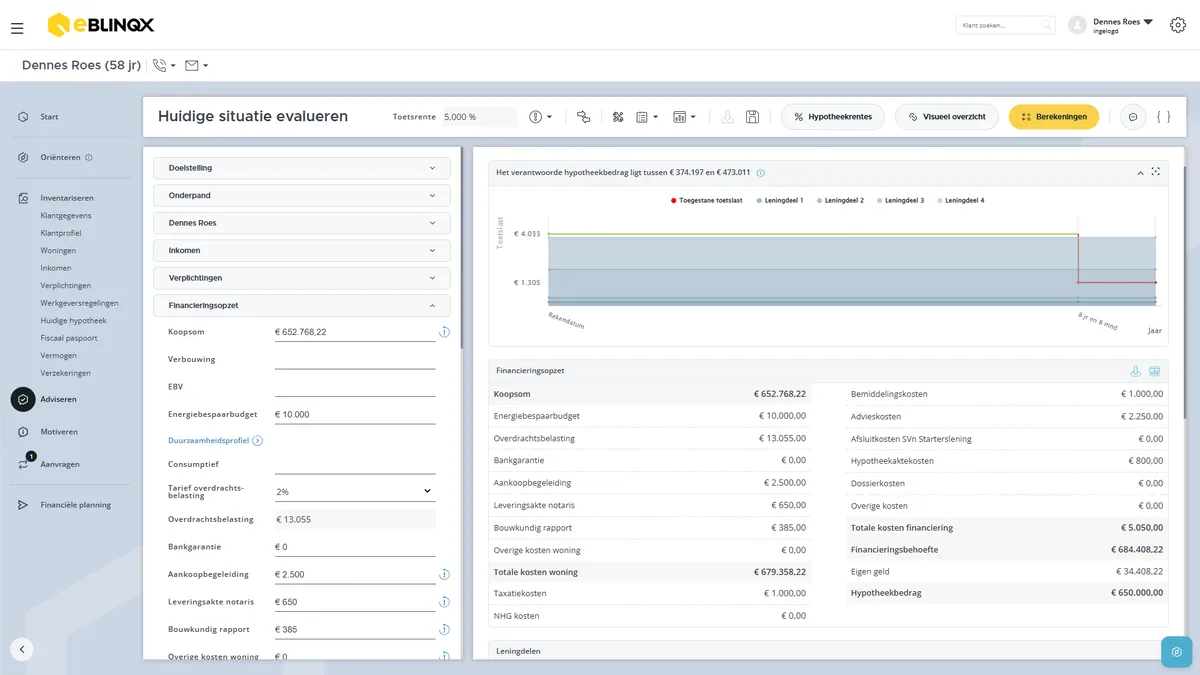
Task: Open Financiële planning in sidebar
Action: click(x=75, y=505)
